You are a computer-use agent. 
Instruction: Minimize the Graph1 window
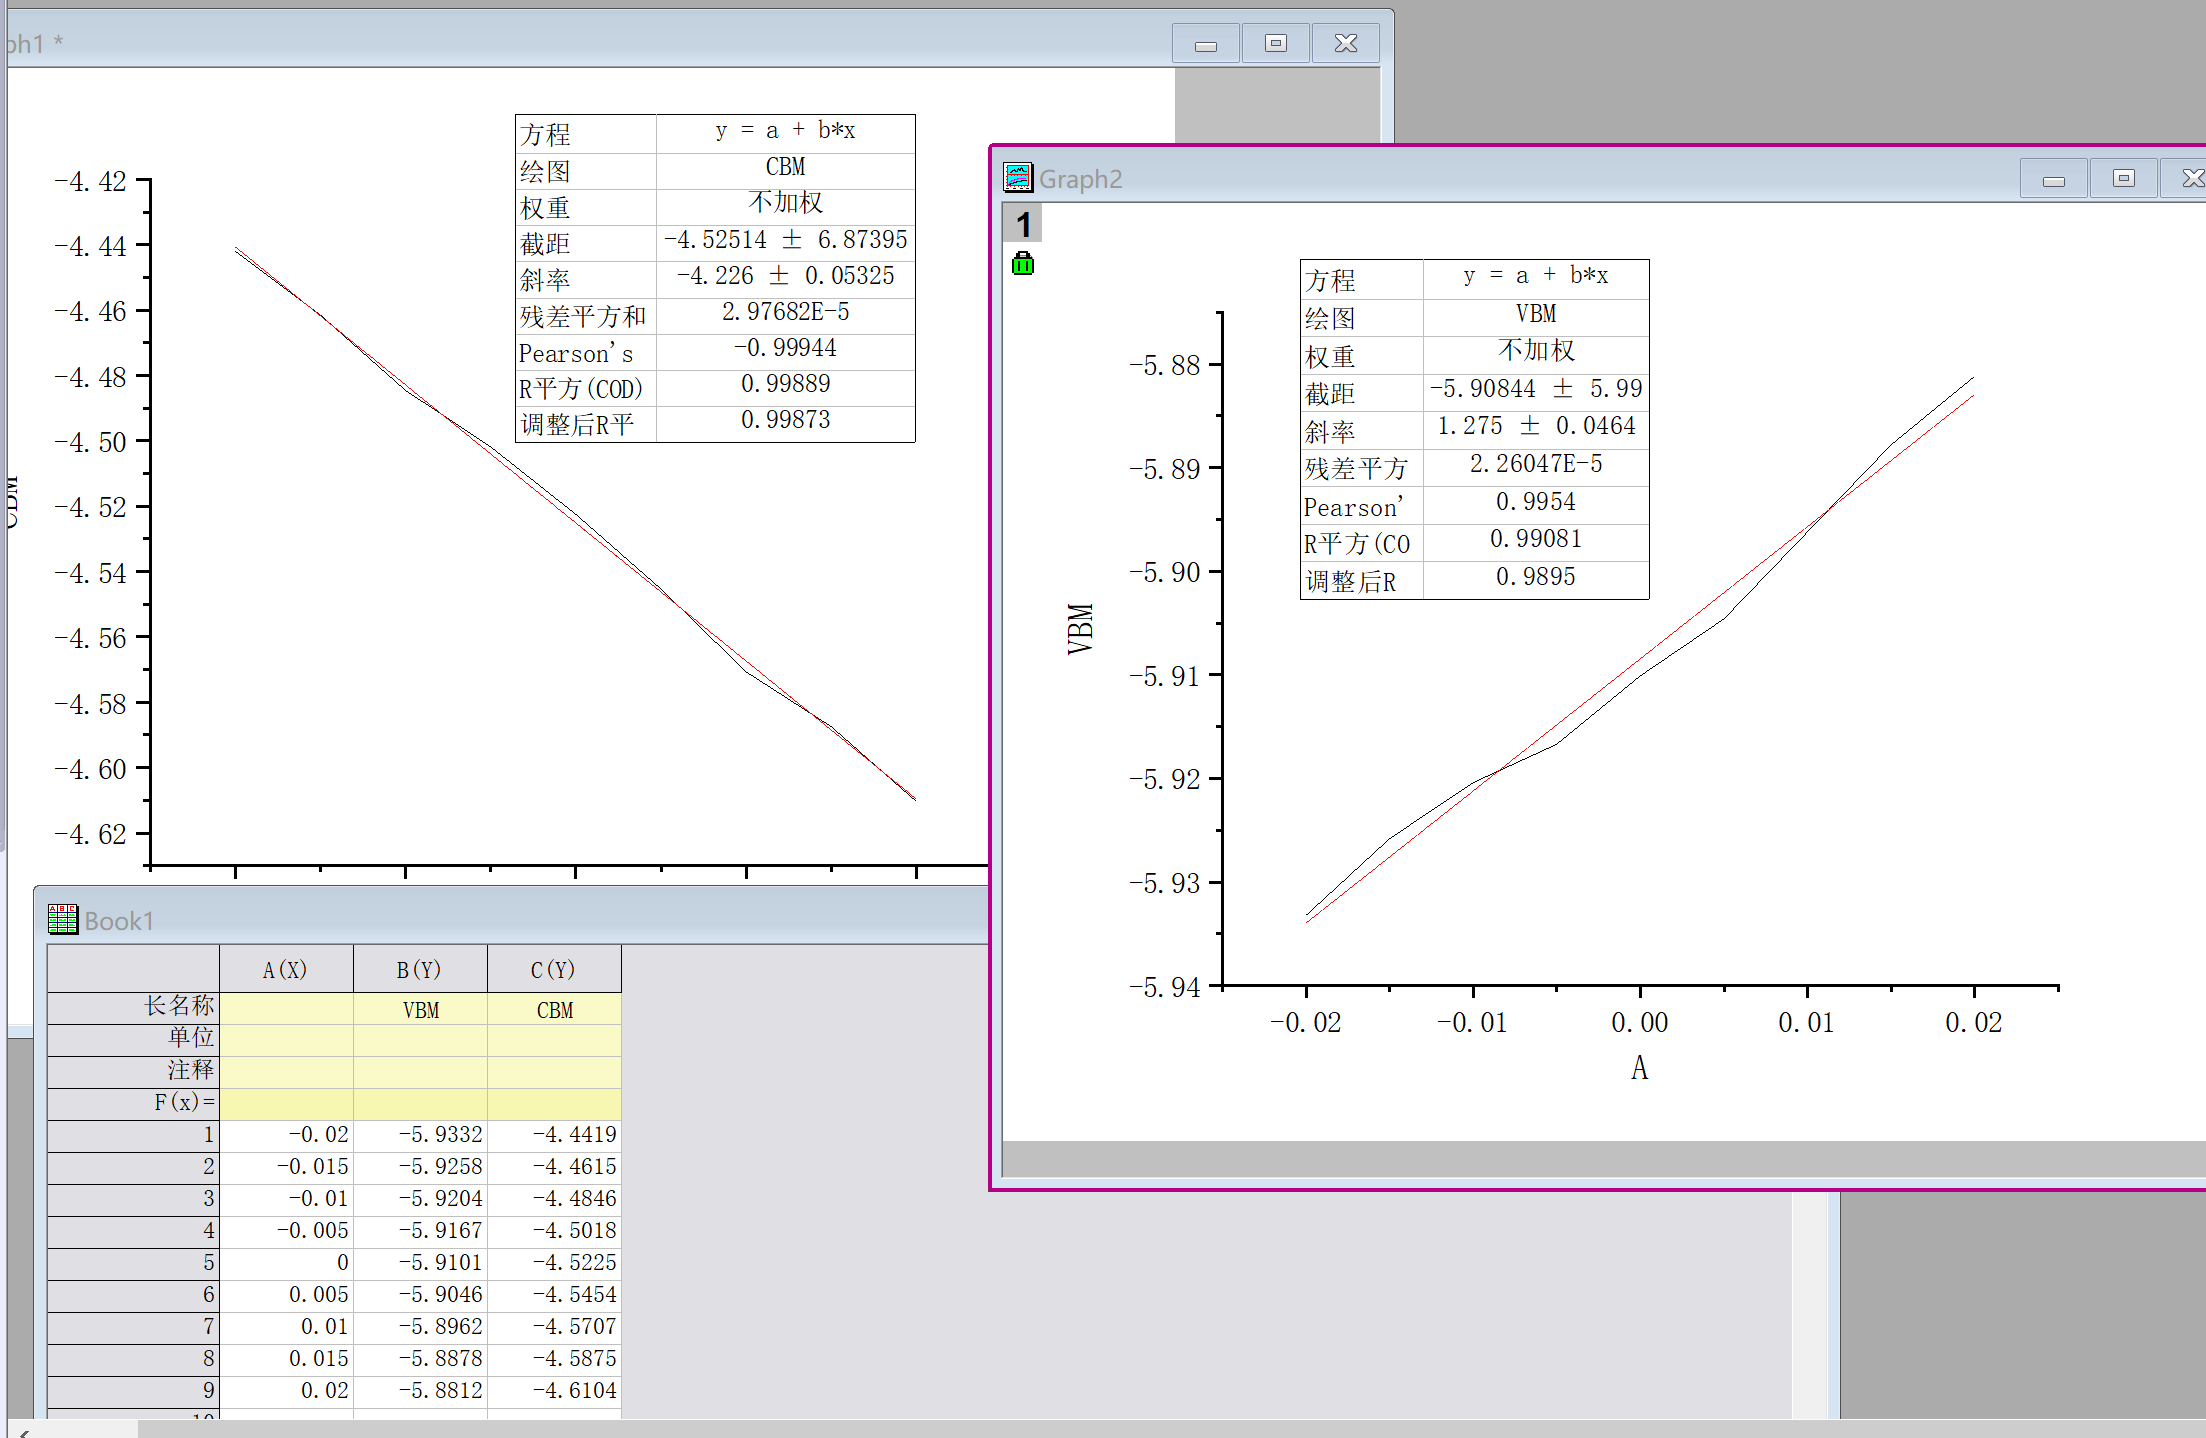pyautogui.click(x=1205, y=44)
